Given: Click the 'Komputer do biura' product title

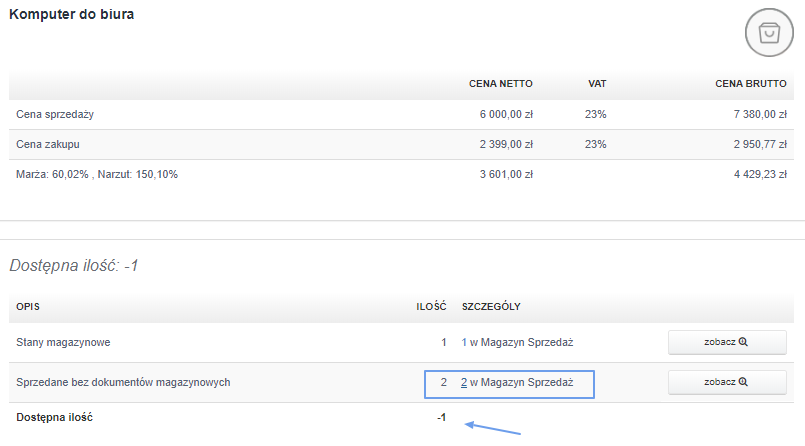Looking at the screenshot, I should 71,14.
